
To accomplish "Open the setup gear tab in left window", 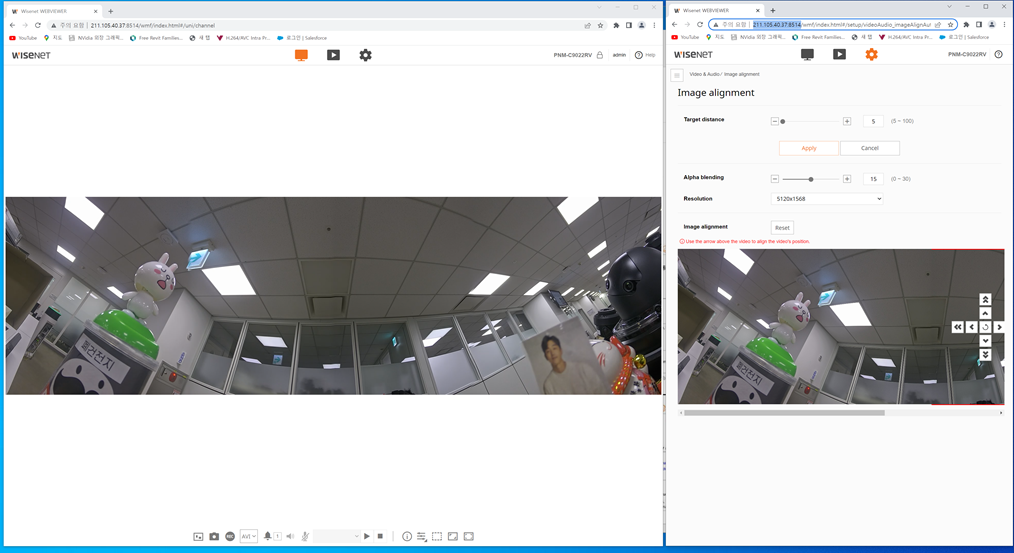I will pyautogui.click(x=365, y=55).
